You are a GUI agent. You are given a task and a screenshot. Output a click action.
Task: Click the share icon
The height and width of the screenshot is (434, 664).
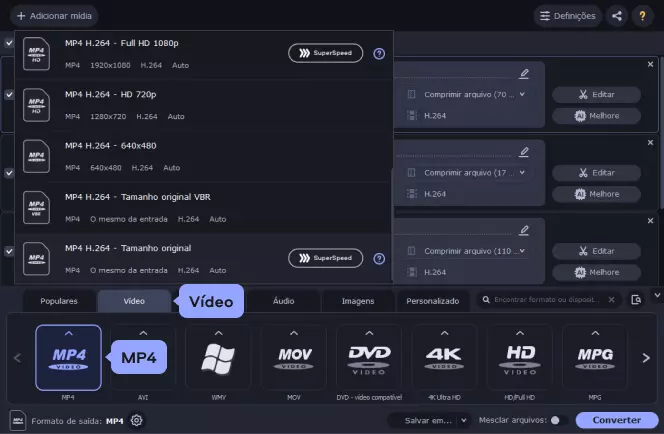pyautogui.click(x=617, y=16)
